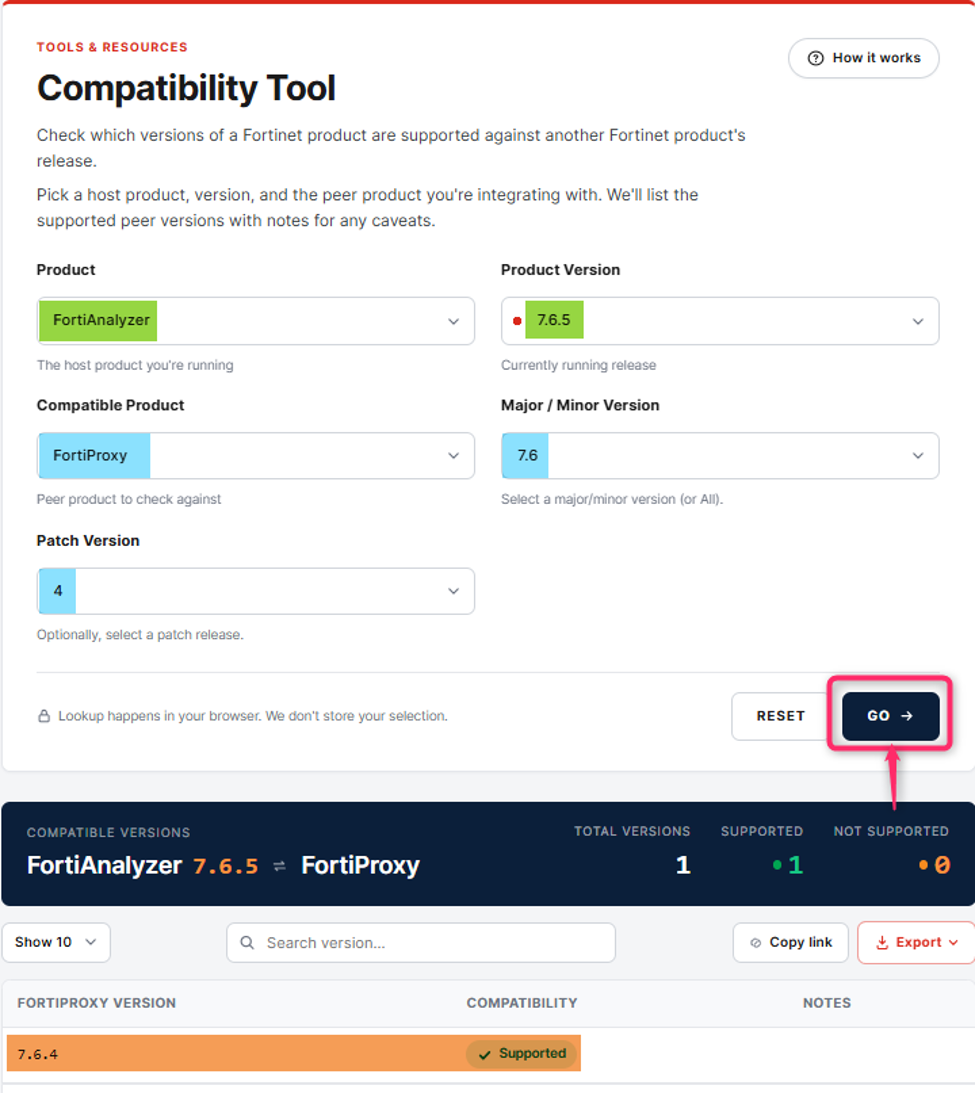Expand the Product Version 7.6.5 dropdown
The image size is (975, 1093).
pyautogui.click(x=720, y=321)
